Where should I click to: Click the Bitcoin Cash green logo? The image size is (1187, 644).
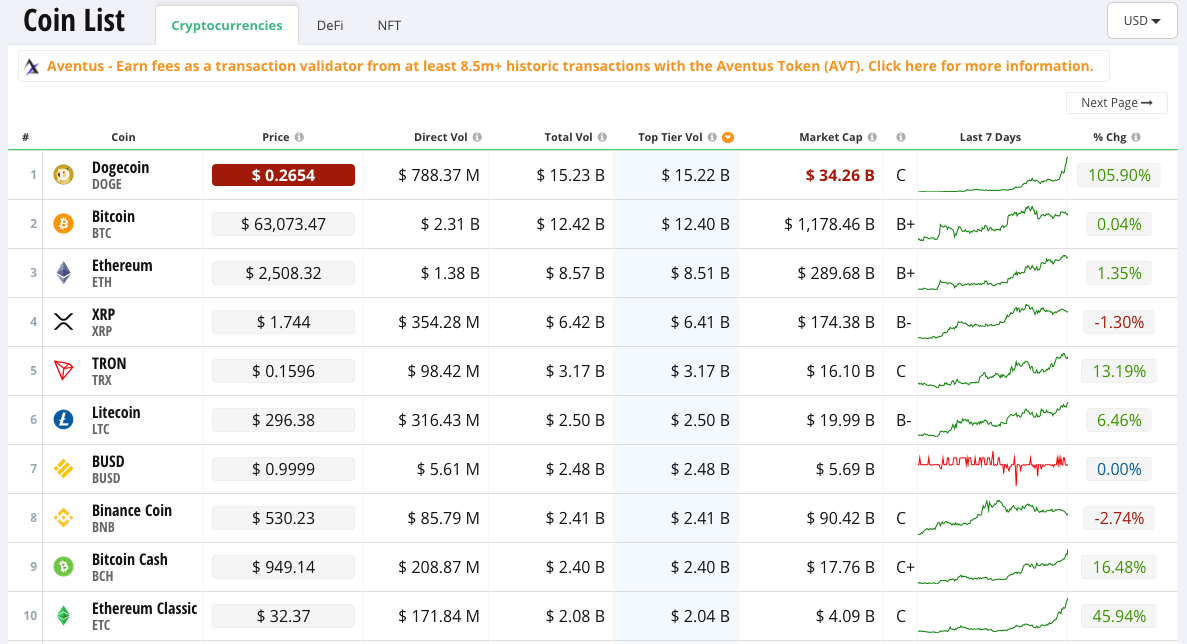point(64,567)
